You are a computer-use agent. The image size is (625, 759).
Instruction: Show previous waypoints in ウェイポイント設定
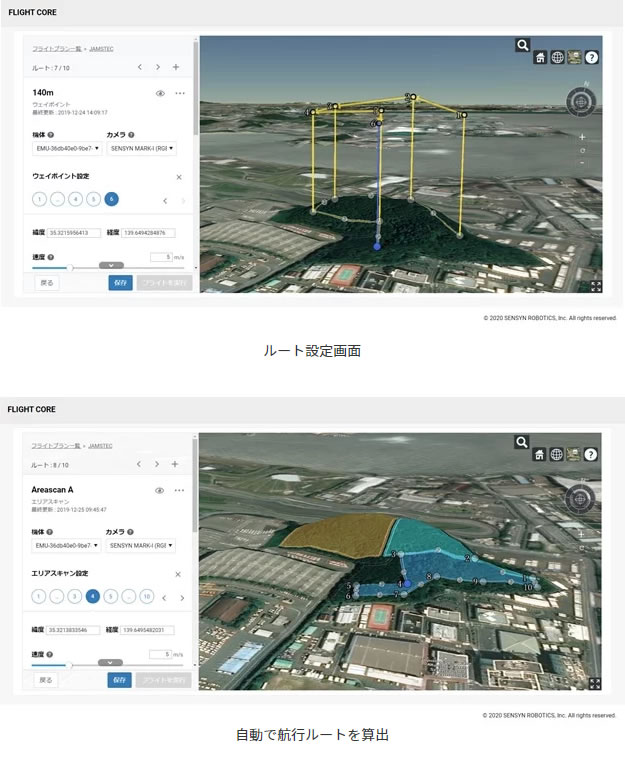pos(165,201)
